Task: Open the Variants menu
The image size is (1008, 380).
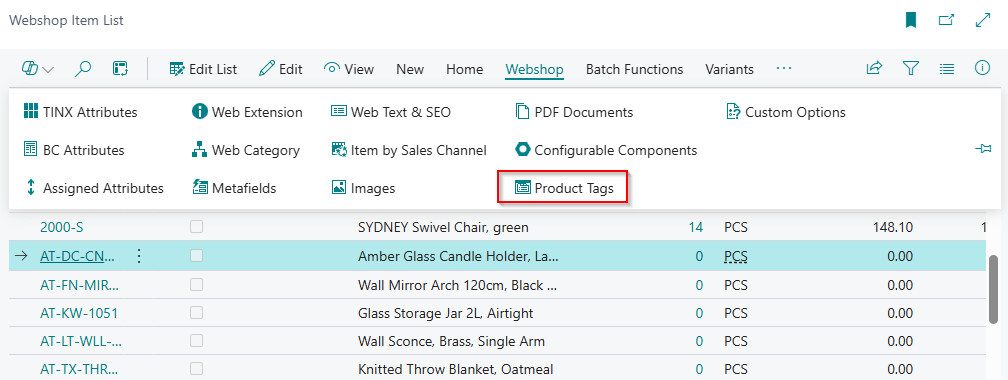Action: click(730, 69)
